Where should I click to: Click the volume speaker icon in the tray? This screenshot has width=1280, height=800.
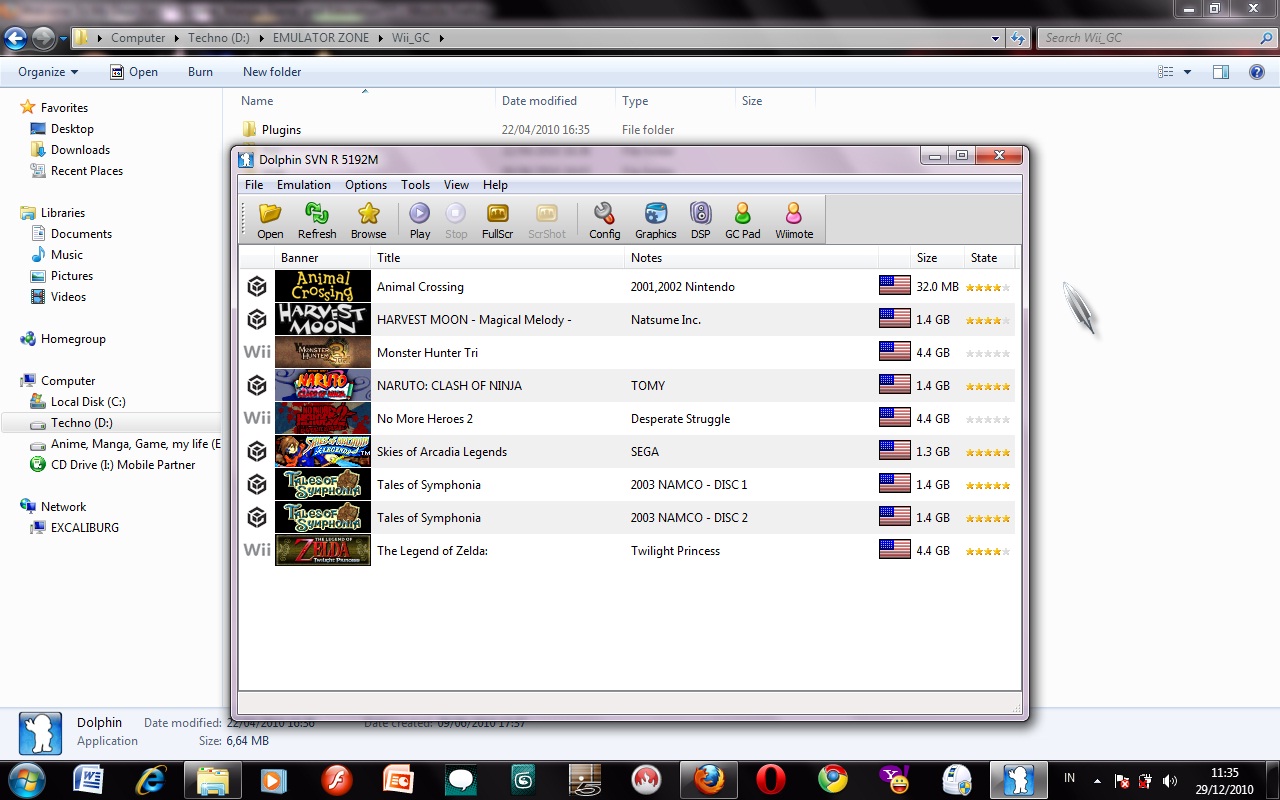(x=1171, y=780)
